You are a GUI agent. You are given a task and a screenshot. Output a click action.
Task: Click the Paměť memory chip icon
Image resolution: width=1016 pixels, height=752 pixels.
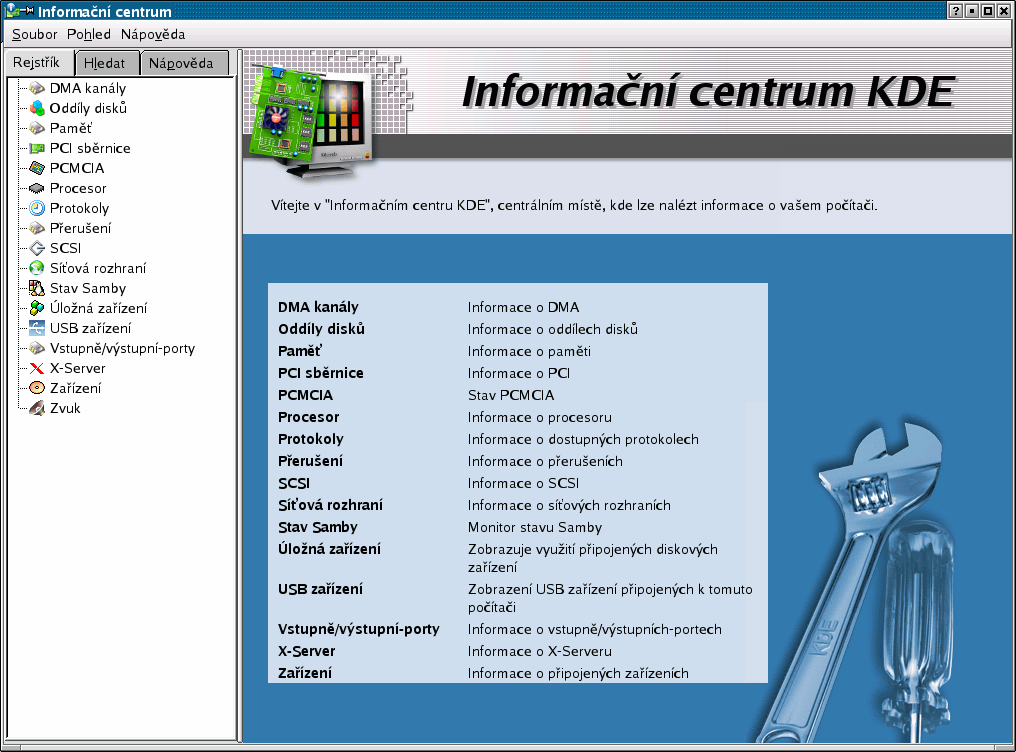37,128
